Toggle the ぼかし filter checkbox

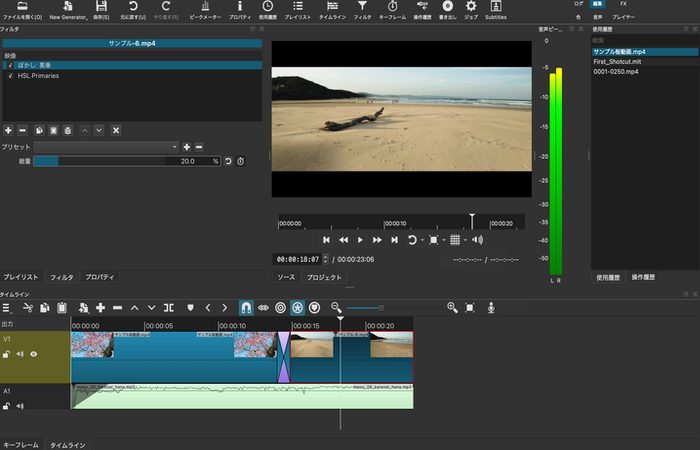(x=9, y=65)
